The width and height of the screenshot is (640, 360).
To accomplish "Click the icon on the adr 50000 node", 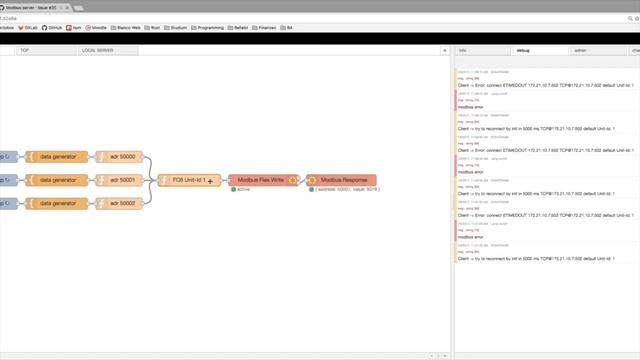I will (x=100, y=157).
